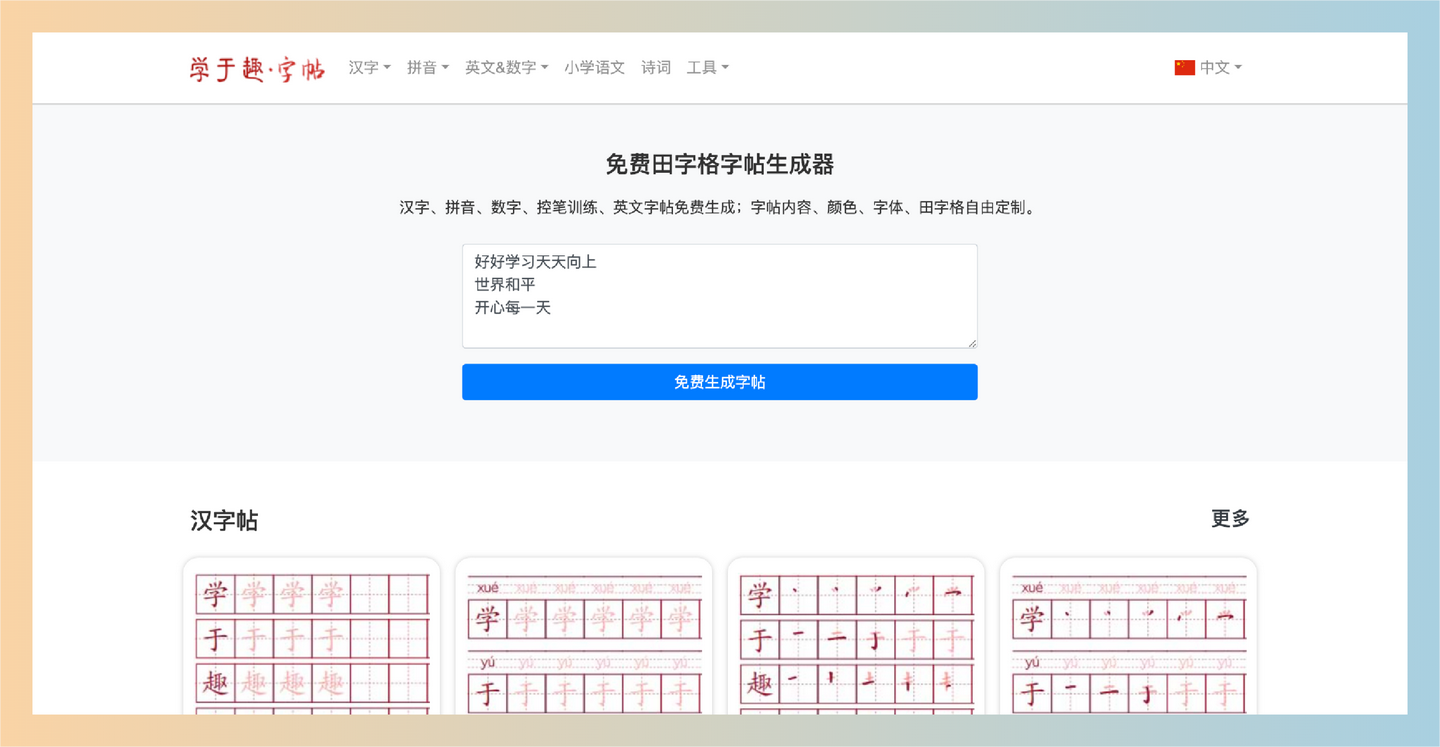Open the first red 学于趣 copybook preview
Screen dimensions: 1440x747
tap(310, 640)
